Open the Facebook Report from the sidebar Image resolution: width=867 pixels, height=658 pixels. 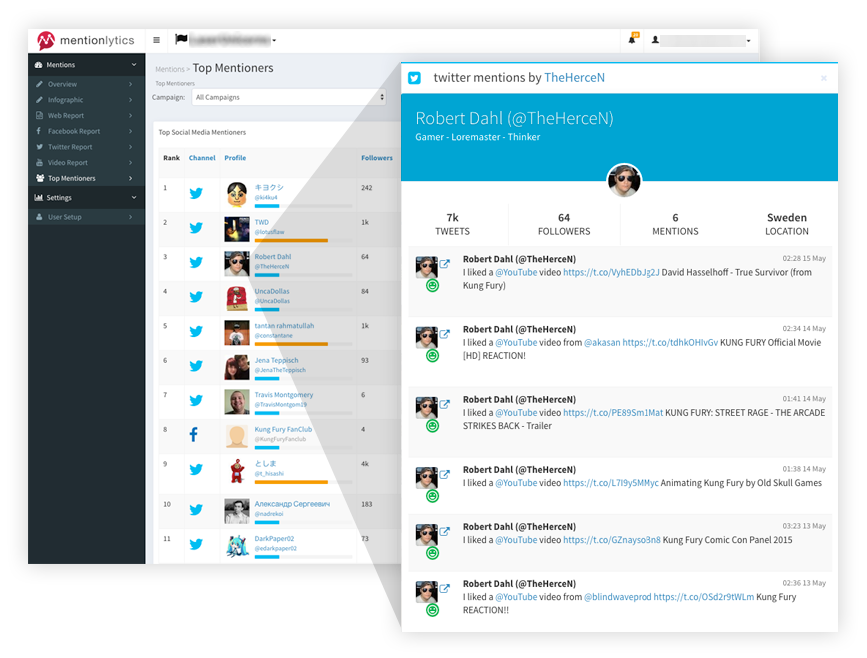tap(40, 131)
